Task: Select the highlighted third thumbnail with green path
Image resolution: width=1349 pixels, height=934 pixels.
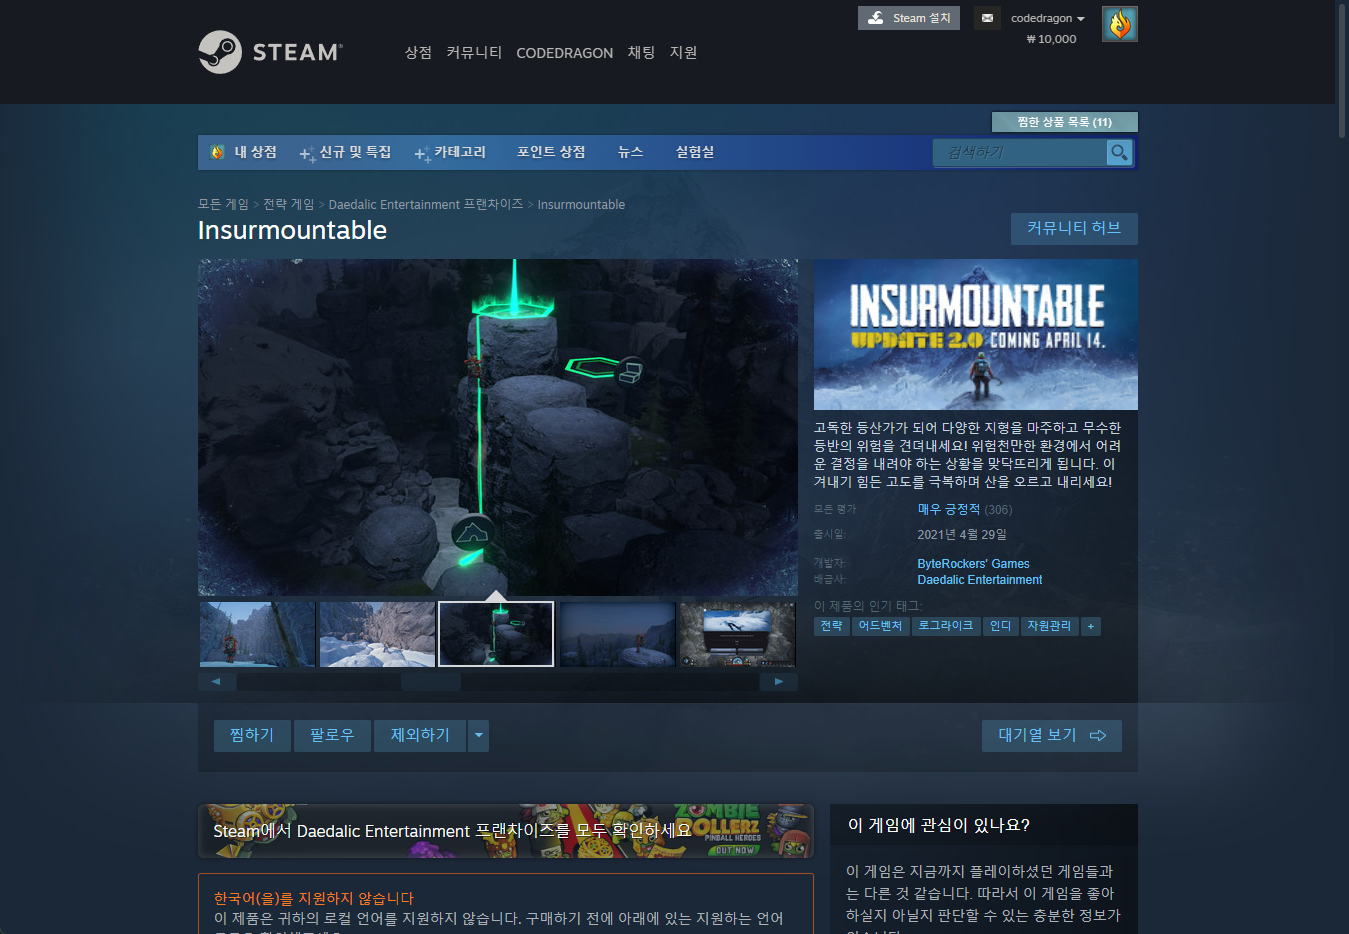Action: pos(496,634)
